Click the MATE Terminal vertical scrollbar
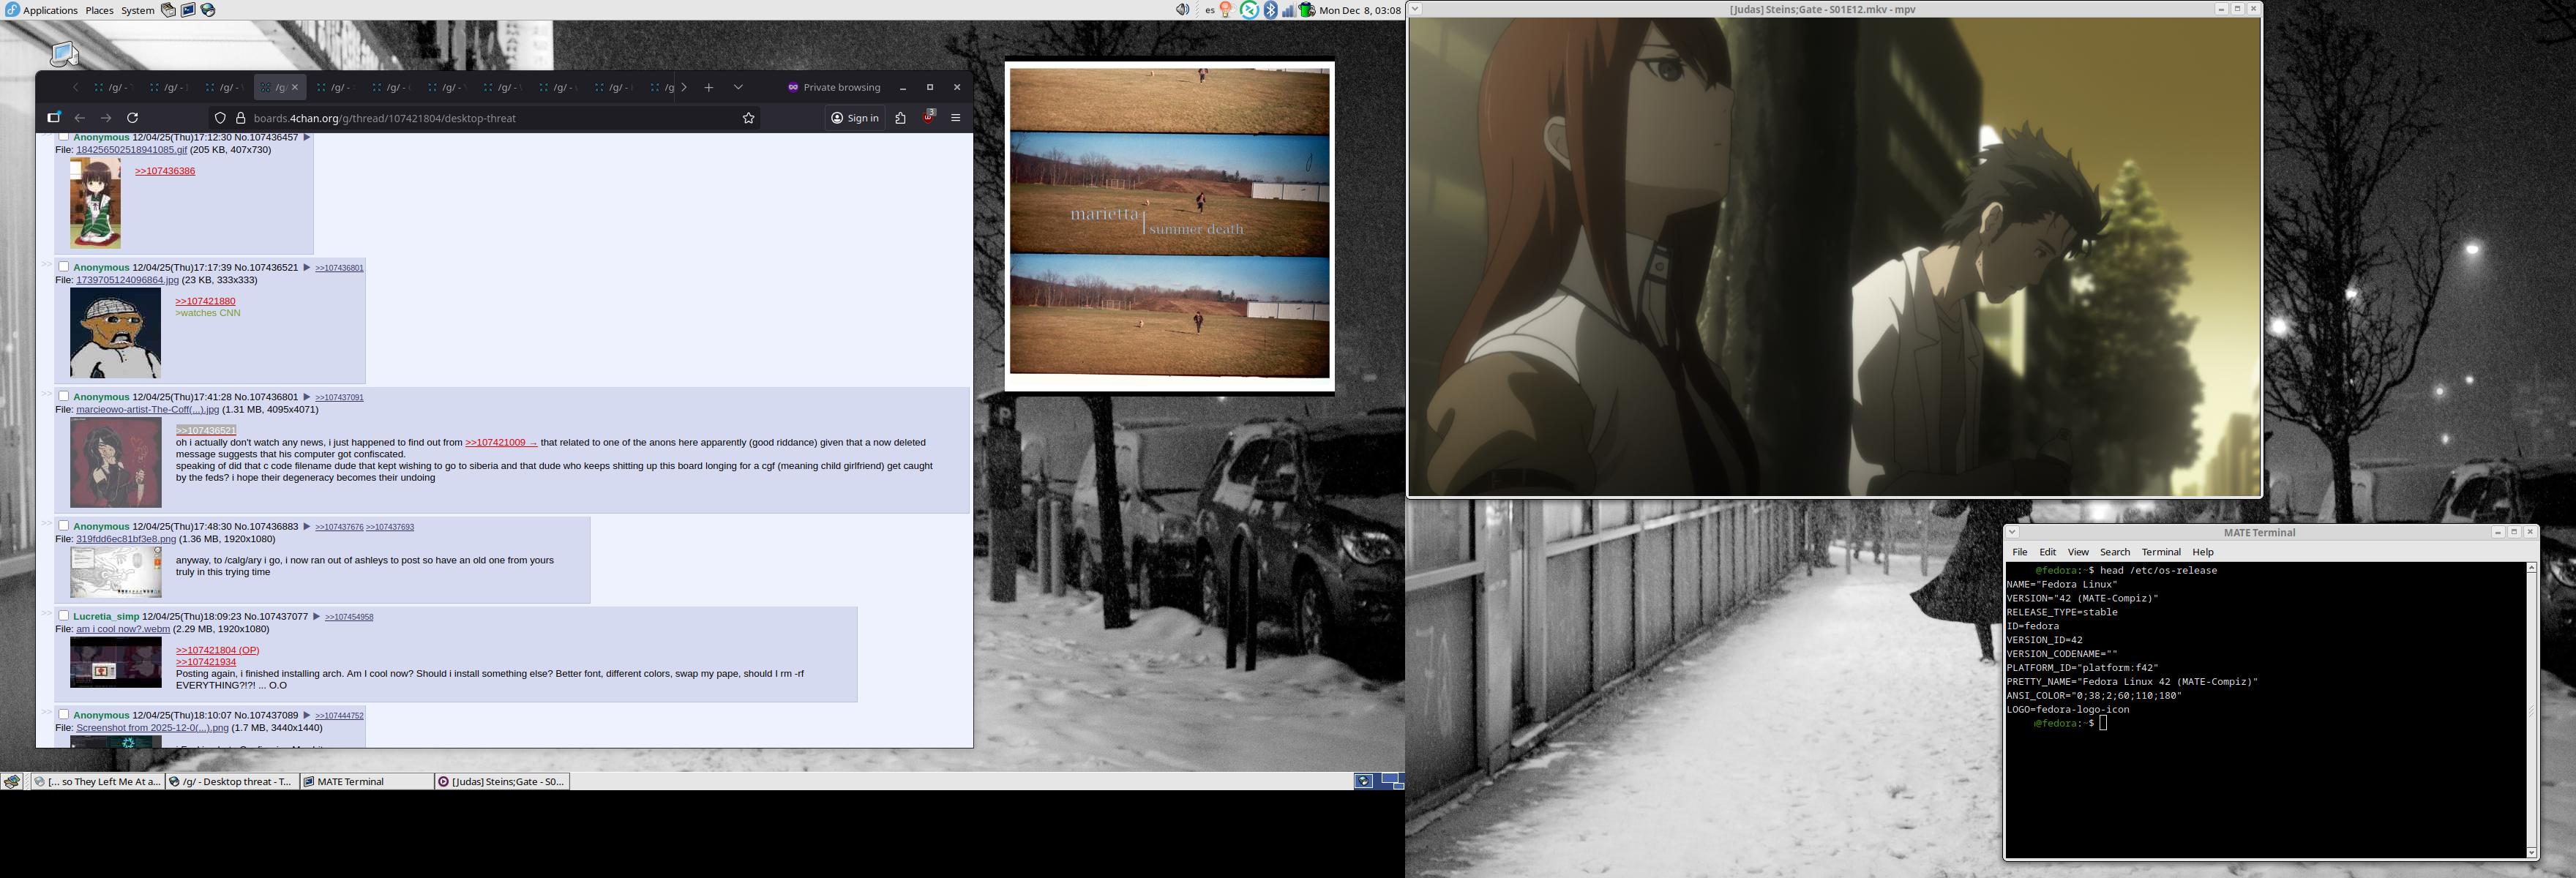The height and width of the screenshot is (878, 2576). point(2531,710)
